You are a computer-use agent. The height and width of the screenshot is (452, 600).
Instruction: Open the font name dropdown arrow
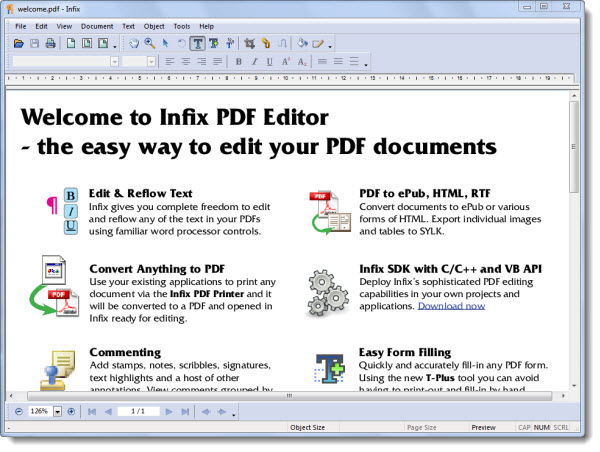point(114,62)
